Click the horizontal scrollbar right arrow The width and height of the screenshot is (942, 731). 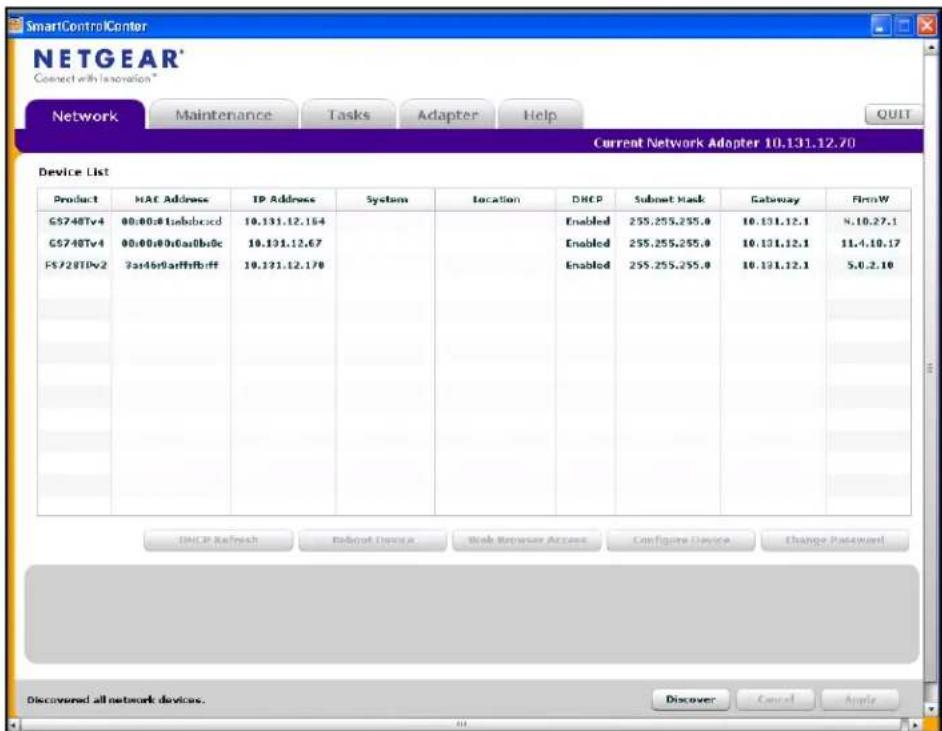tap(916, 724)
